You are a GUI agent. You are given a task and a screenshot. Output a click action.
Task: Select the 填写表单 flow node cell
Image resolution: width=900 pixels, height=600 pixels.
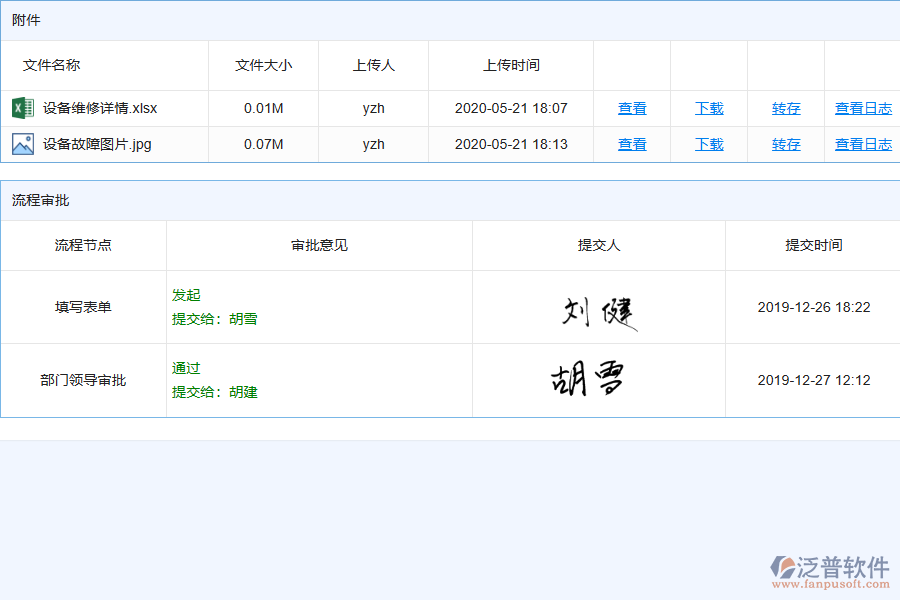tap(83, 307)
